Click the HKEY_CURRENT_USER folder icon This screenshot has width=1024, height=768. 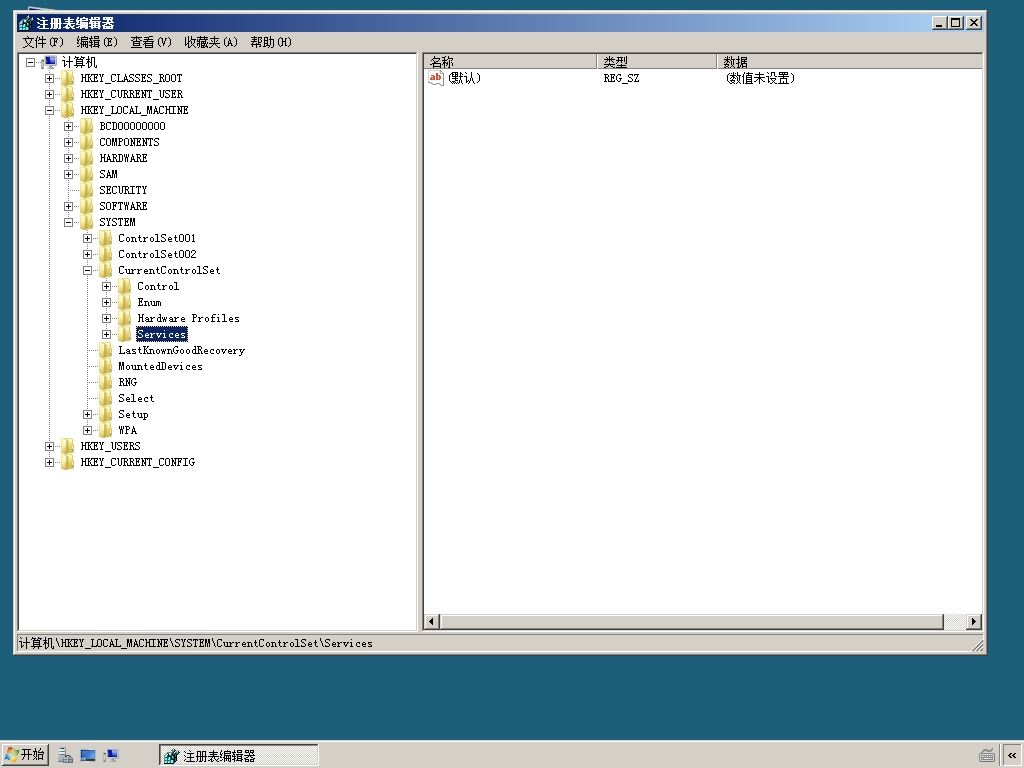(67, 95)
